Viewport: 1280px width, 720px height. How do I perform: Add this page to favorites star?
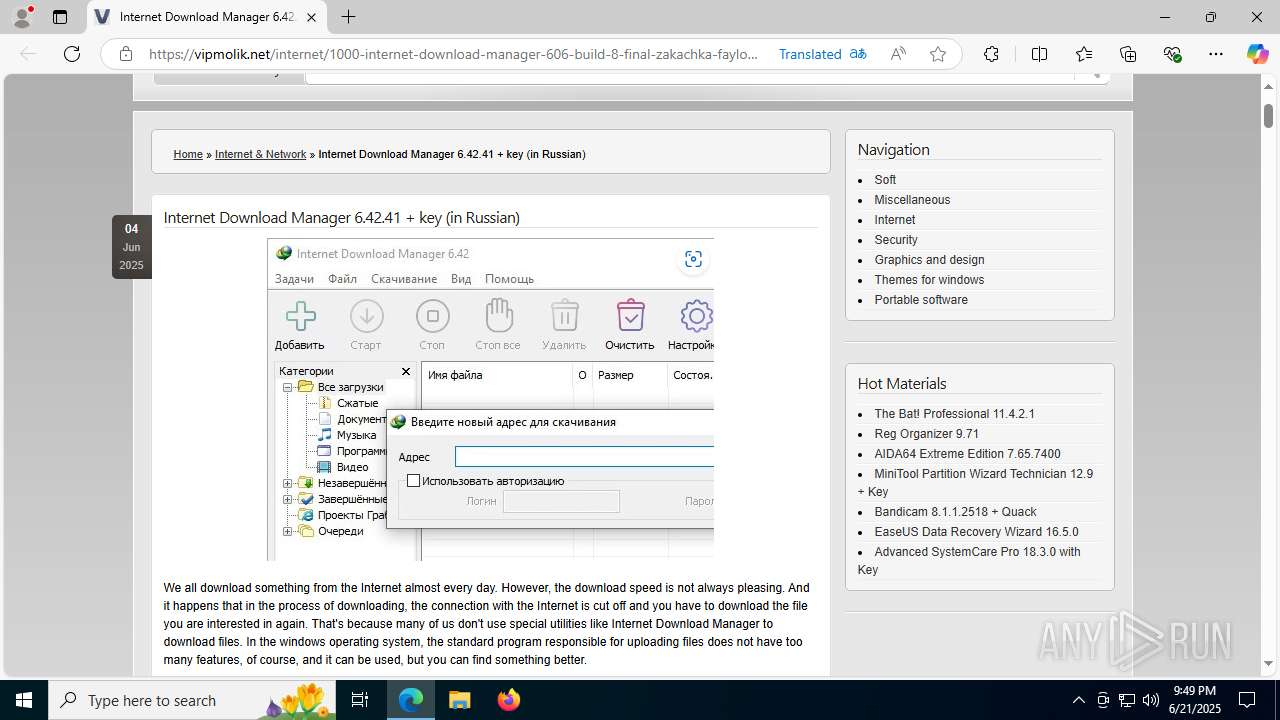938,54
